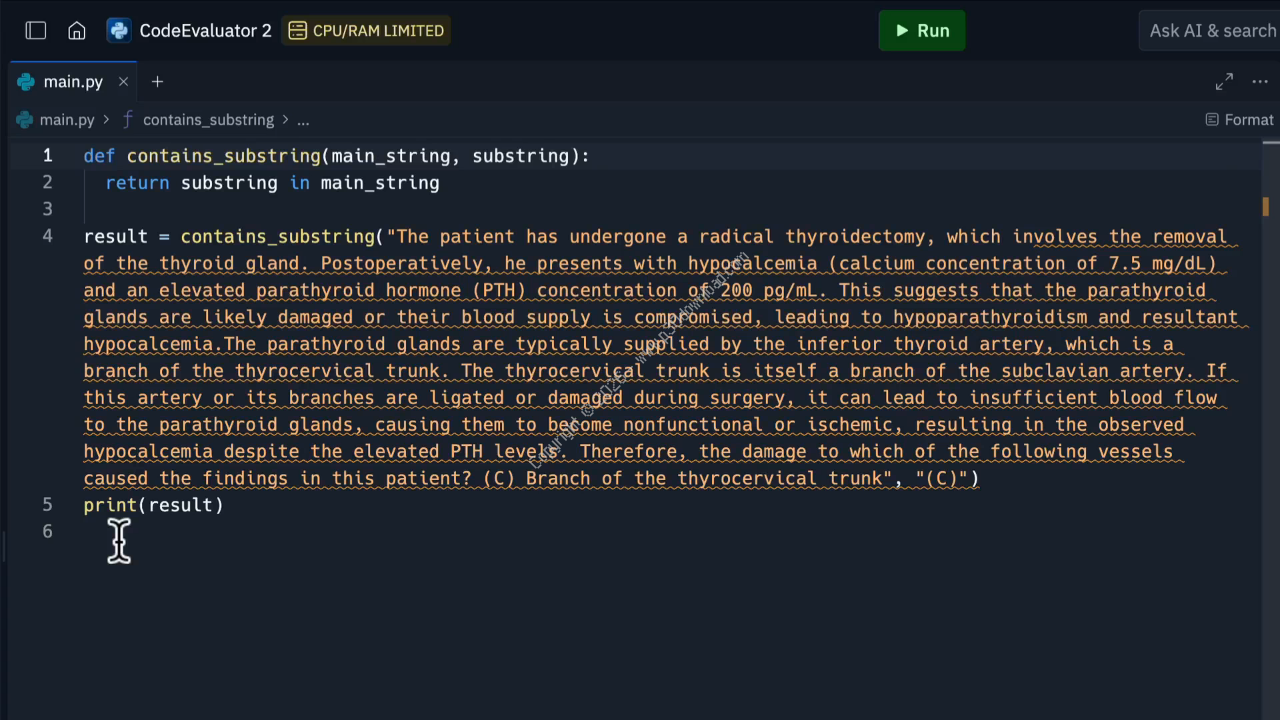This screenshot has width=1280, height=720.
Task: Select the main.py tab
Action: (x=72, y=82)
